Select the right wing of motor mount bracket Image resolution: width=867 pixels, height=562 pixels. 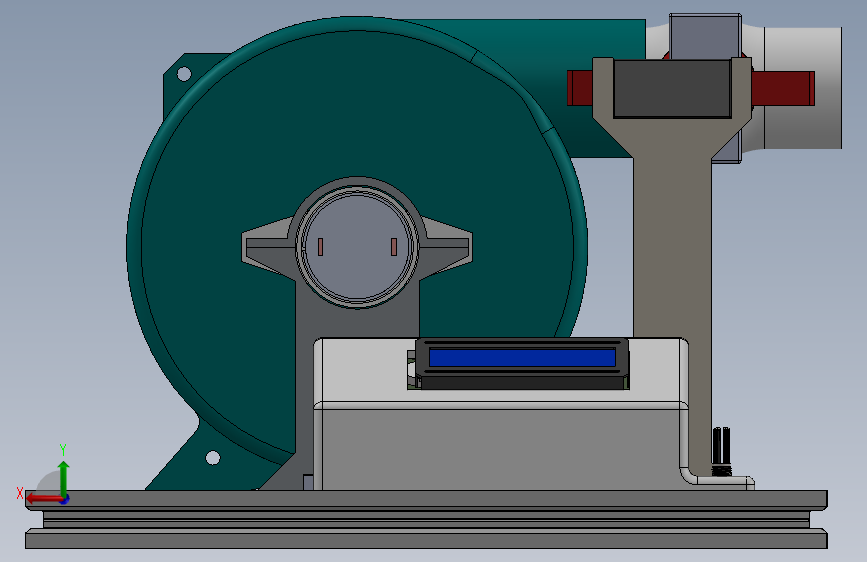click(446, 247)
